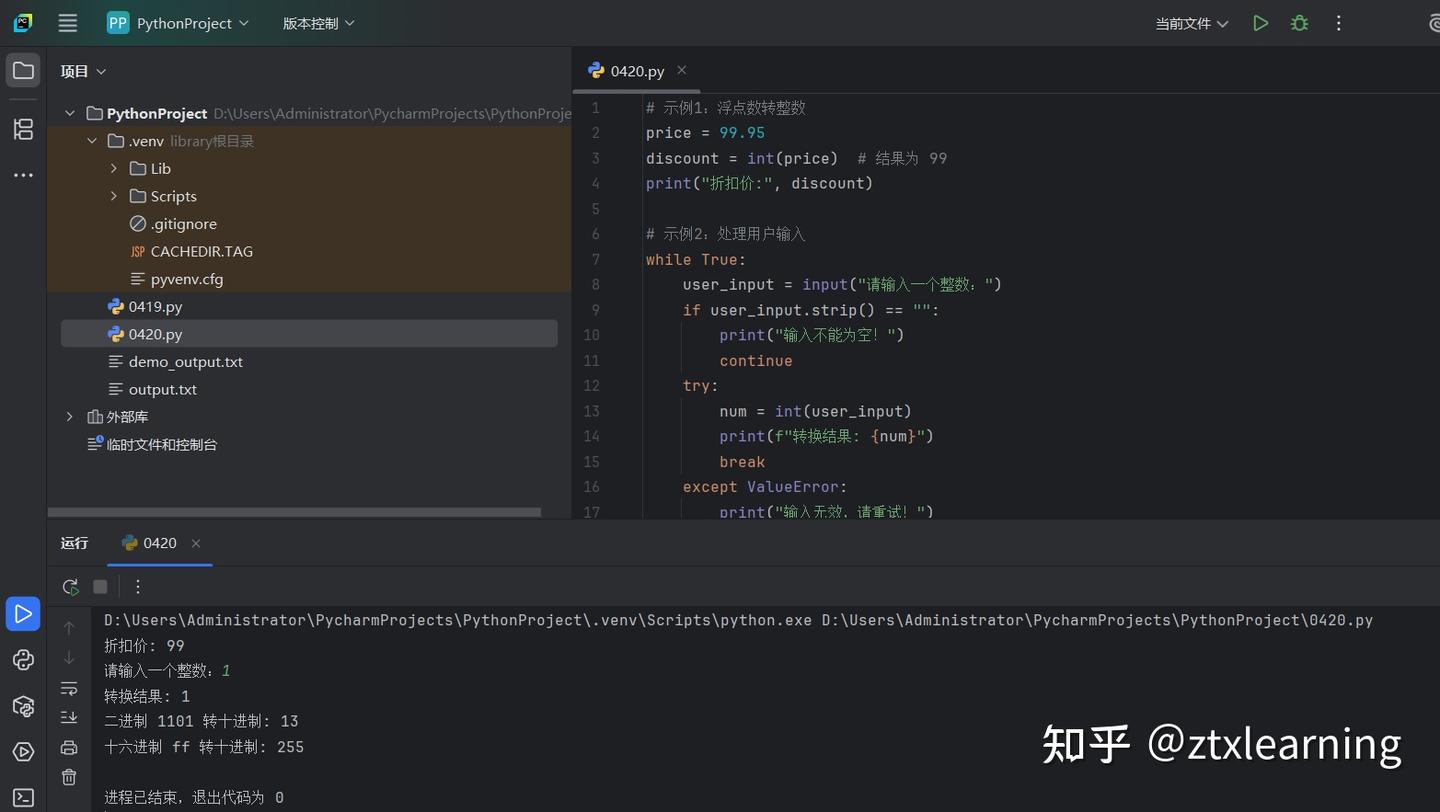Toggle soft-wrap in run console
Image resolution: width=1440 pixels, height=812 pixels.
(69, 688)
